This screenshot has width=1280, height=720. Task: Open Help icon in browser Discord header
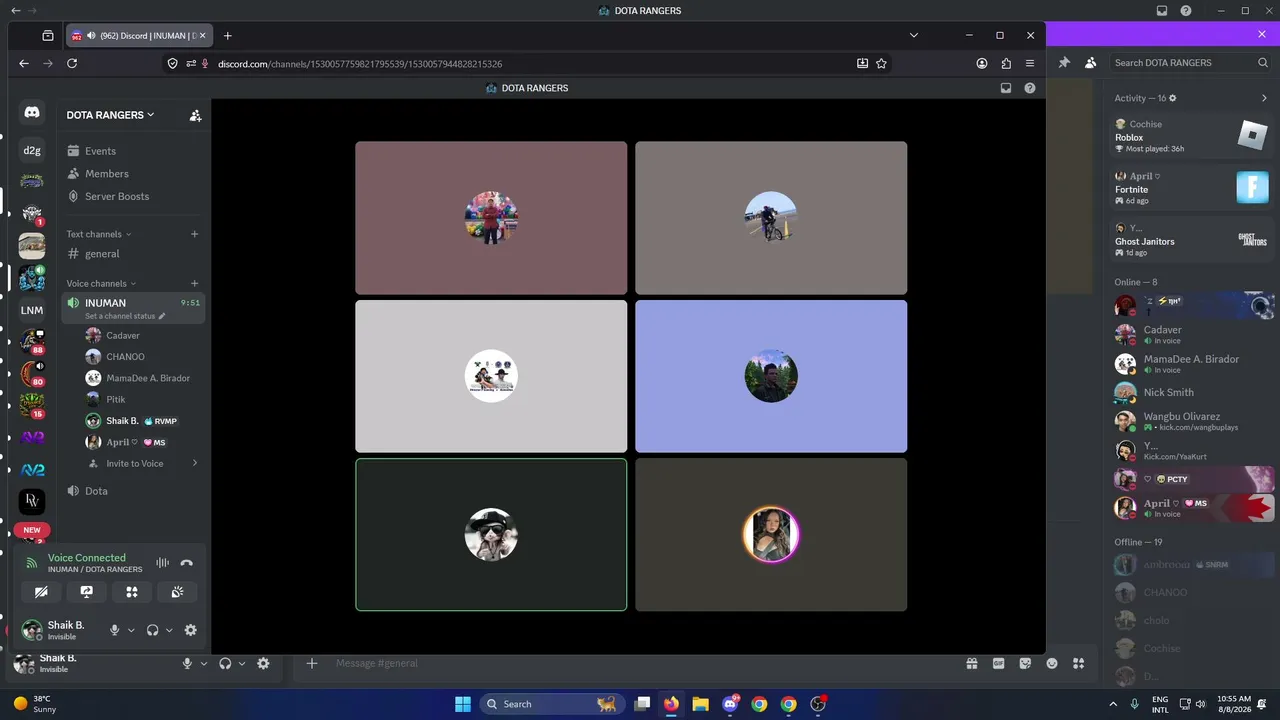click(x=1030, y=88)
